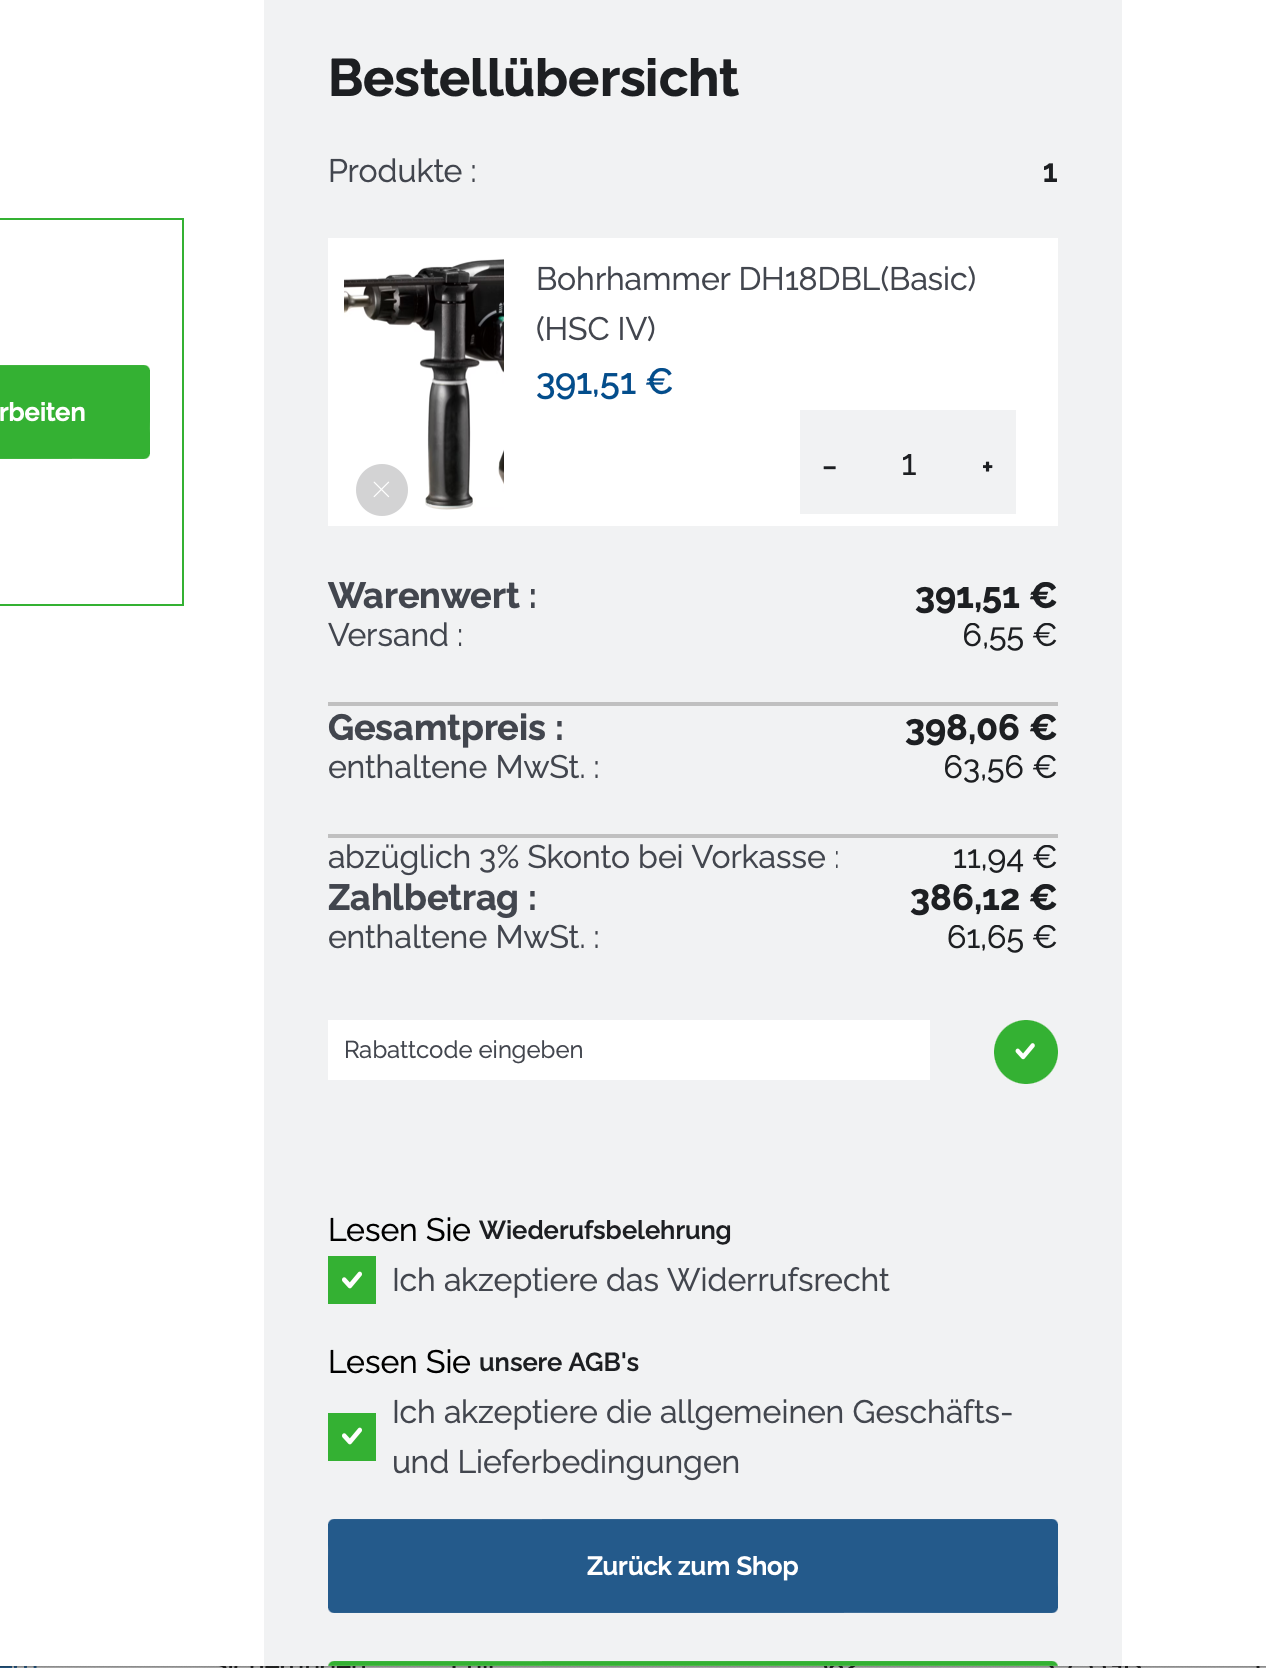Open the "unsere AGB's" link
Screen dimensions: 1266x1668
point(559,1362)
